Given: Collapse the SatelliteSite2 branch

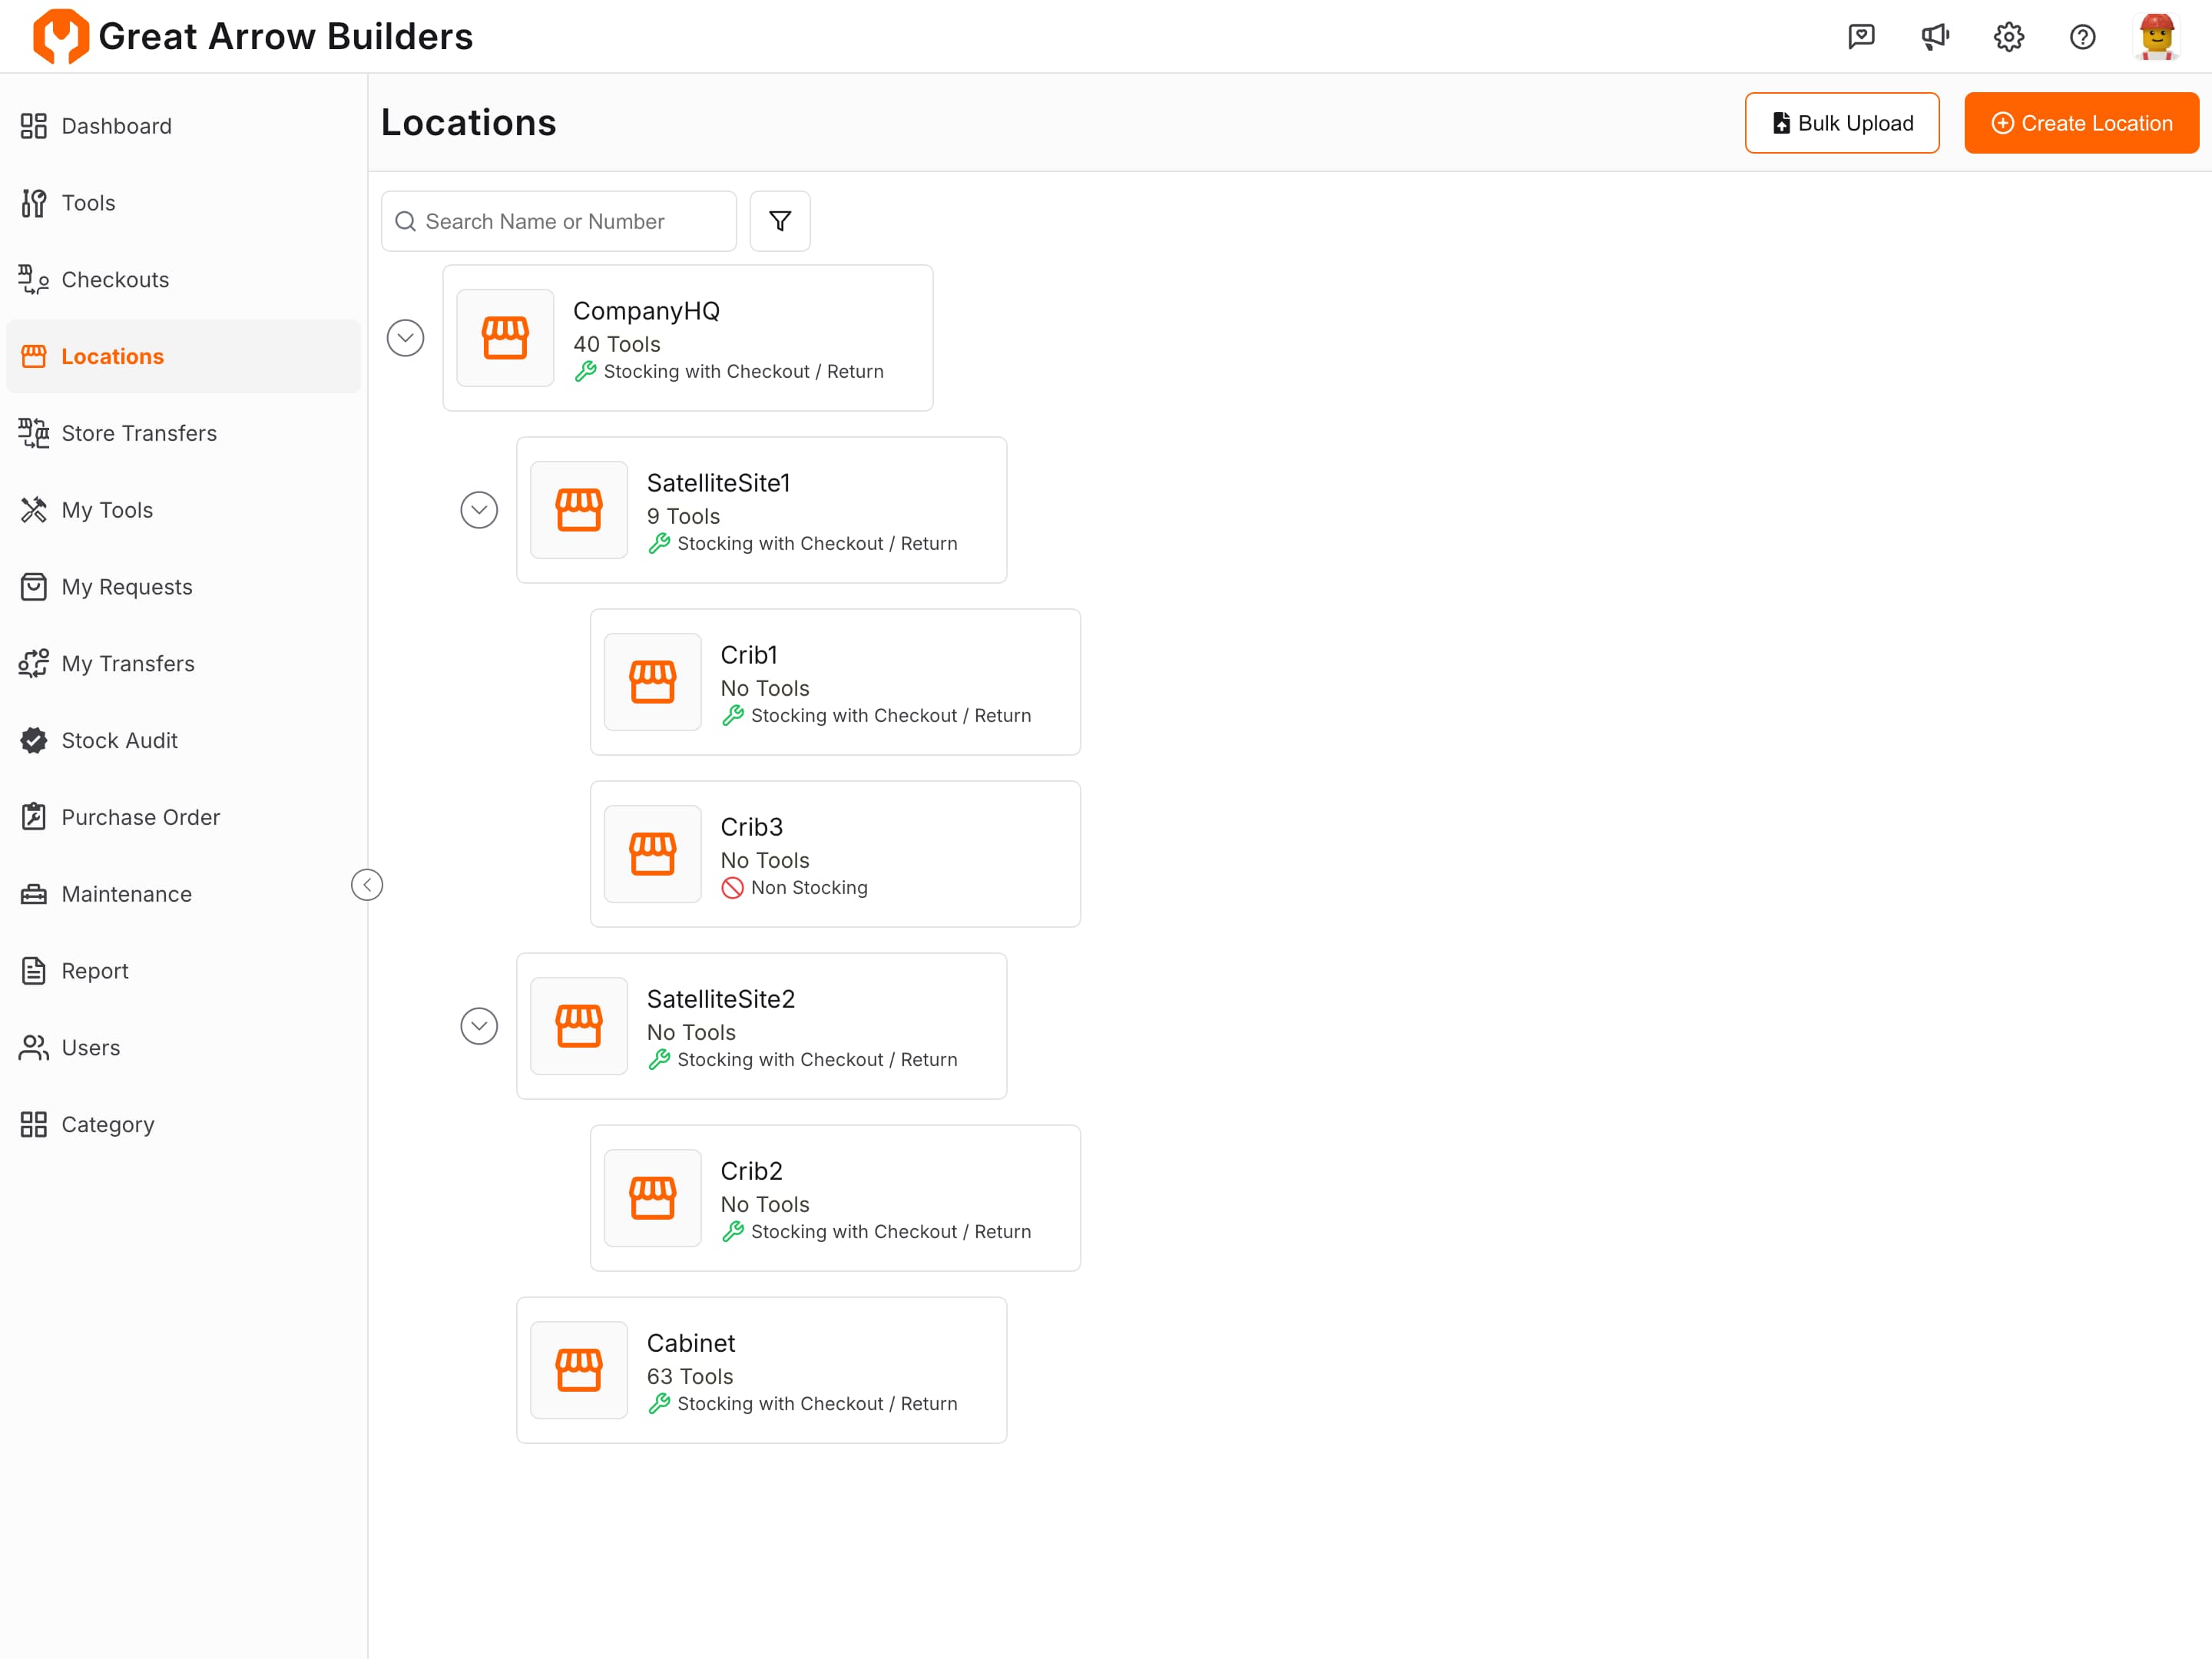Looking at the screenshot, I should click(479, 1026).
